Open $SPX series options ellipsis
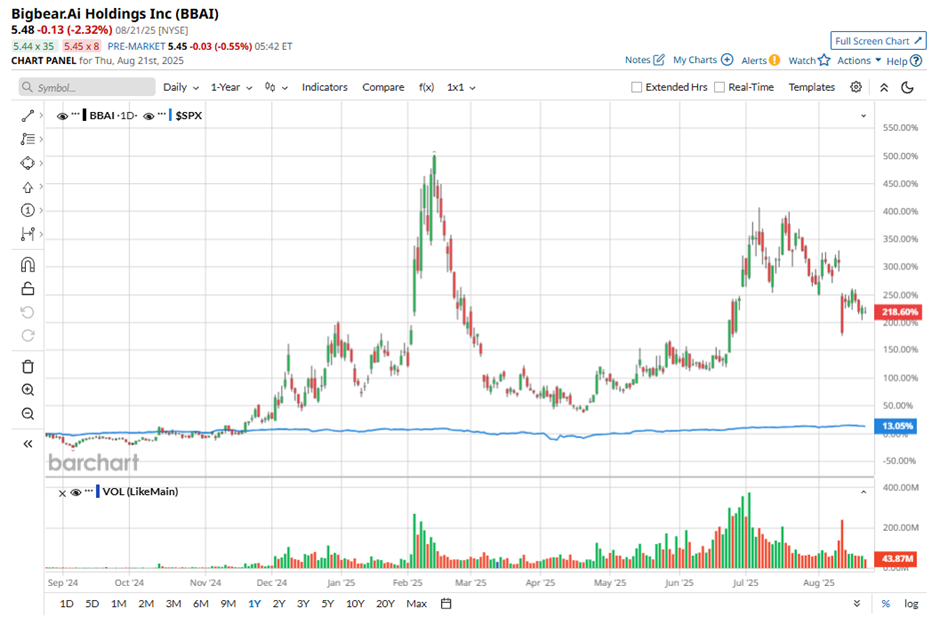This screenshot has width=940, height=625. [x=162, y=114]
